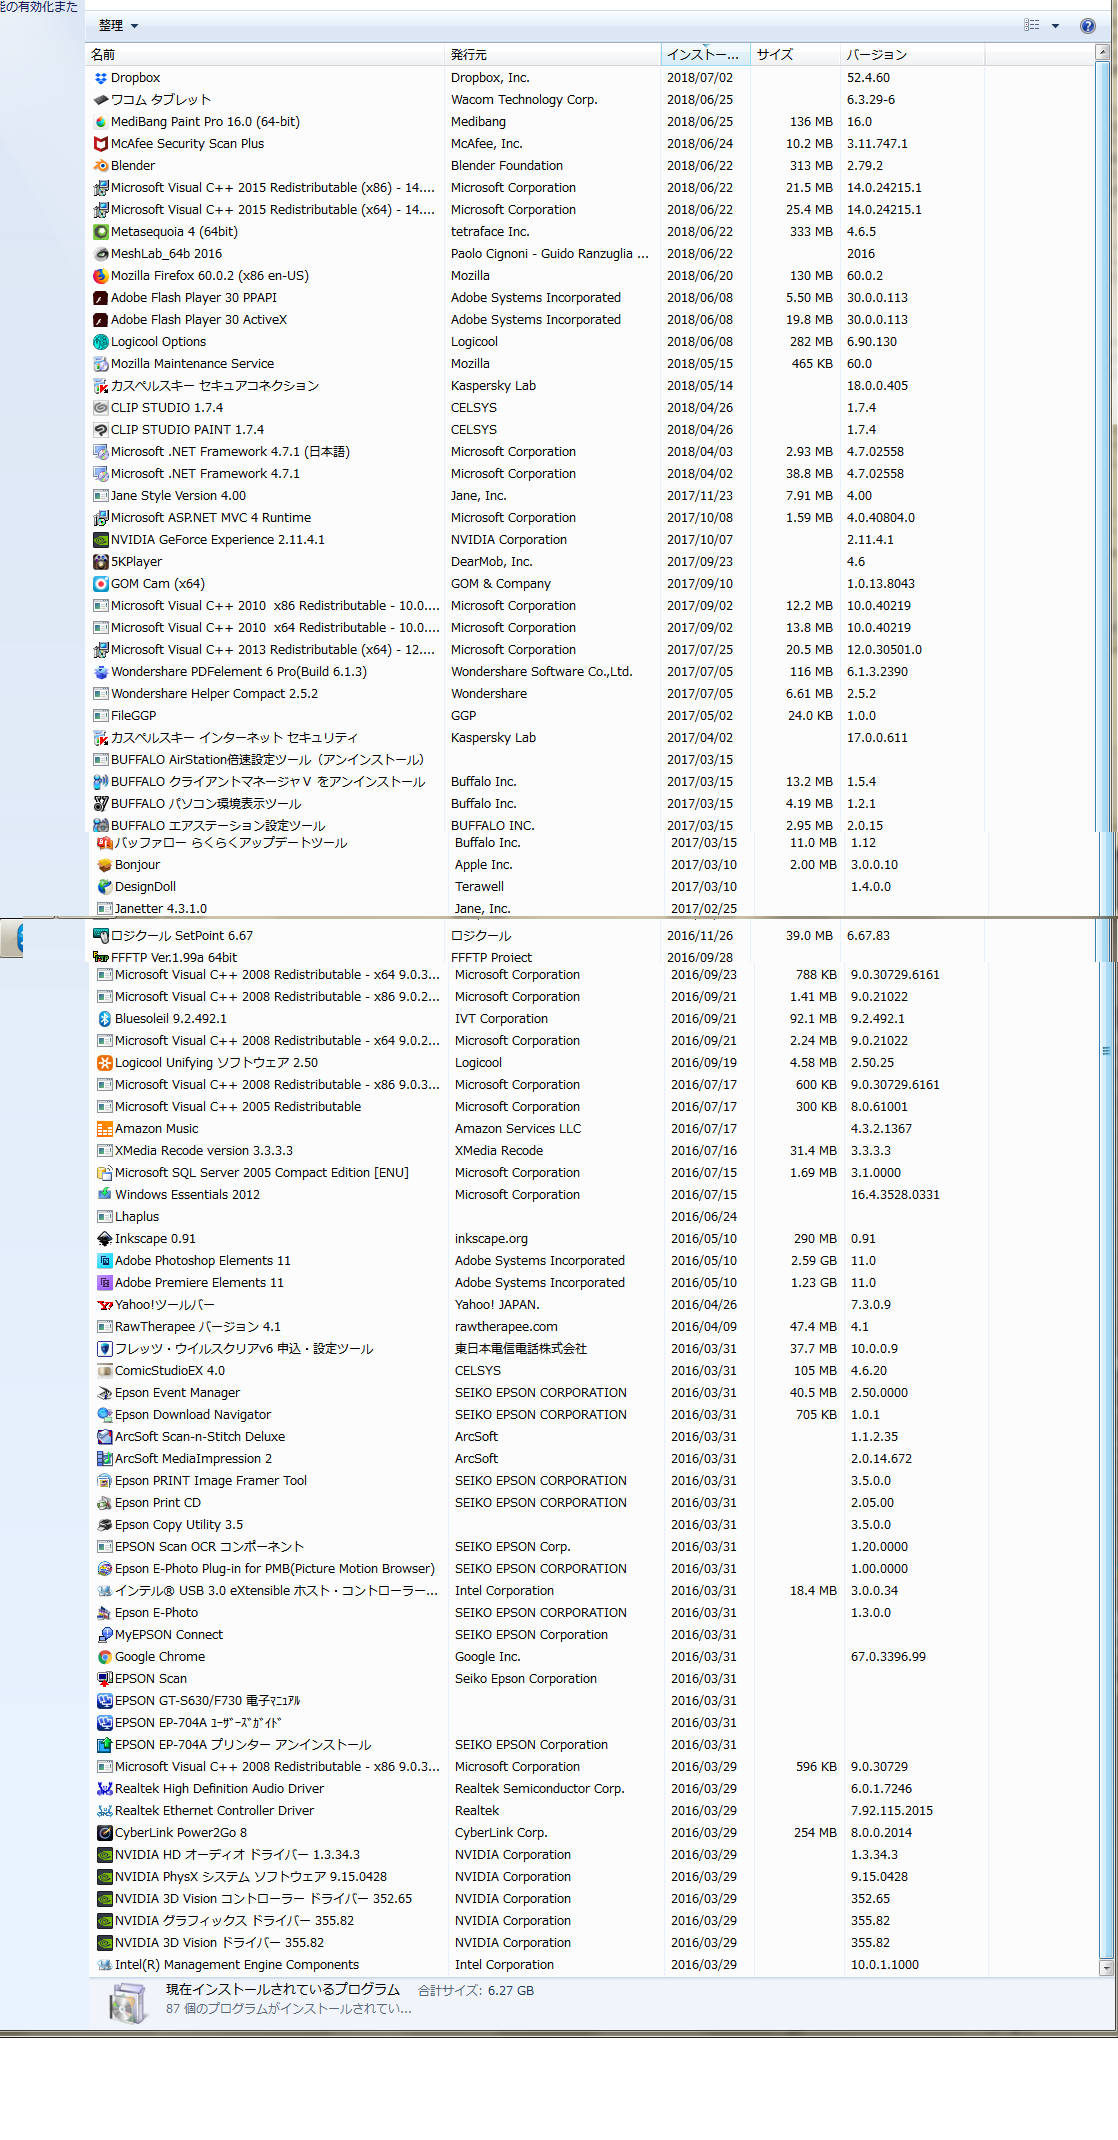This screenshot has width=1118, height=2140.
Task: Click the scrollbar down arrow
Action: point(1106,1968)
